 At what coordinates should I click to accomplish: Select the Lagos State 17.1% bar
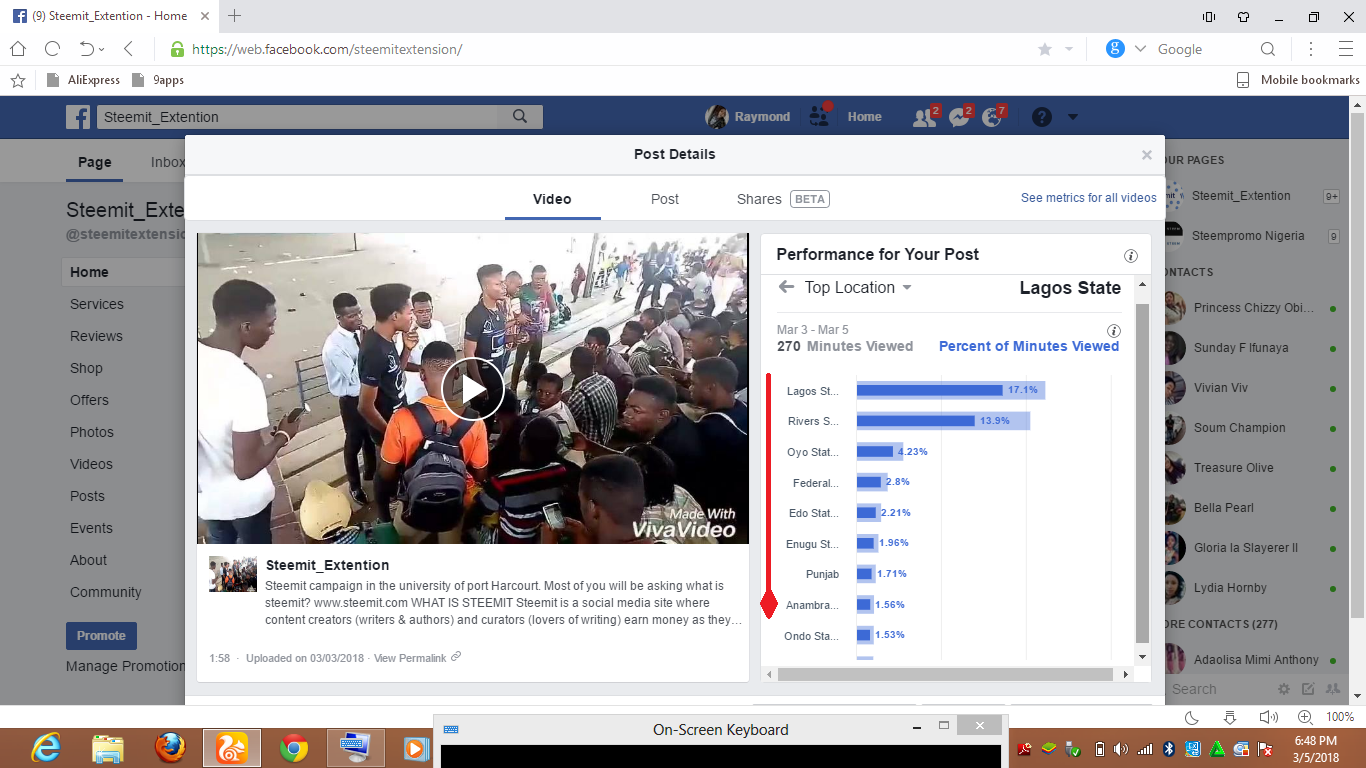[x=951, y=390]
